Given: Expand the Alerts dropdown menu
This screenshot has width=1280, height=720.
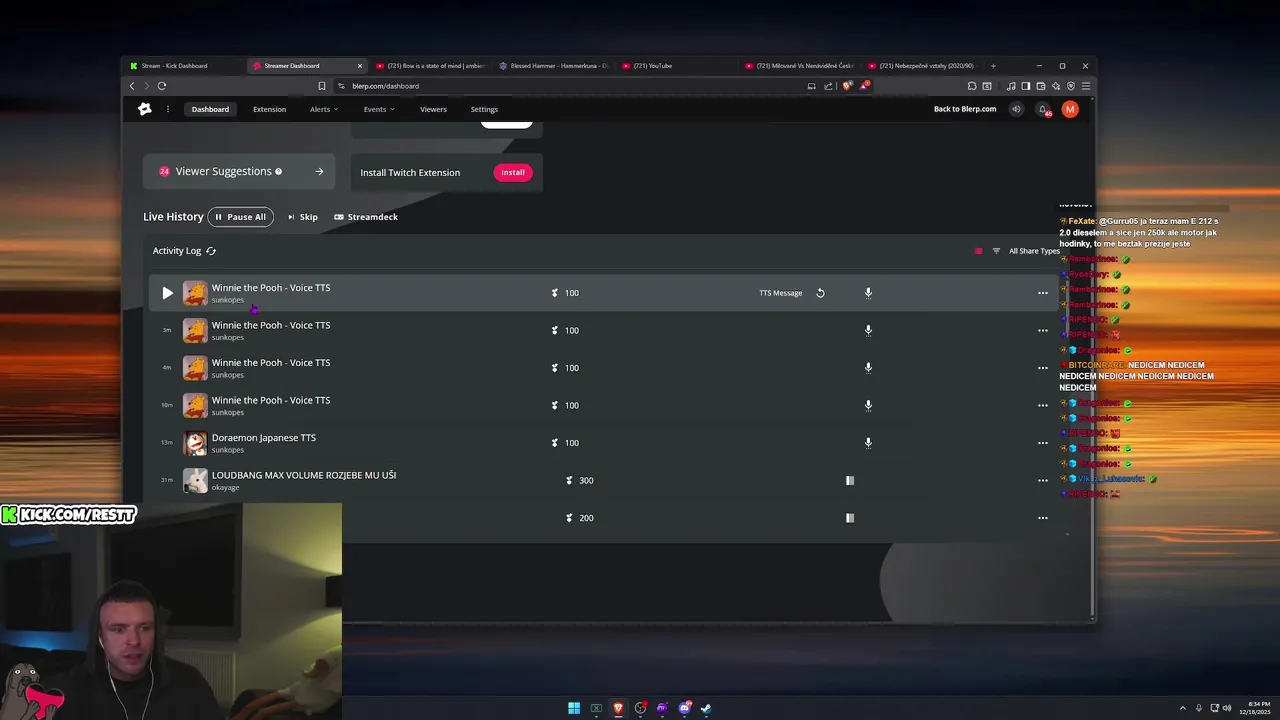Looking at the screenshot, I should pyautogui.click(x=324, y=109).
